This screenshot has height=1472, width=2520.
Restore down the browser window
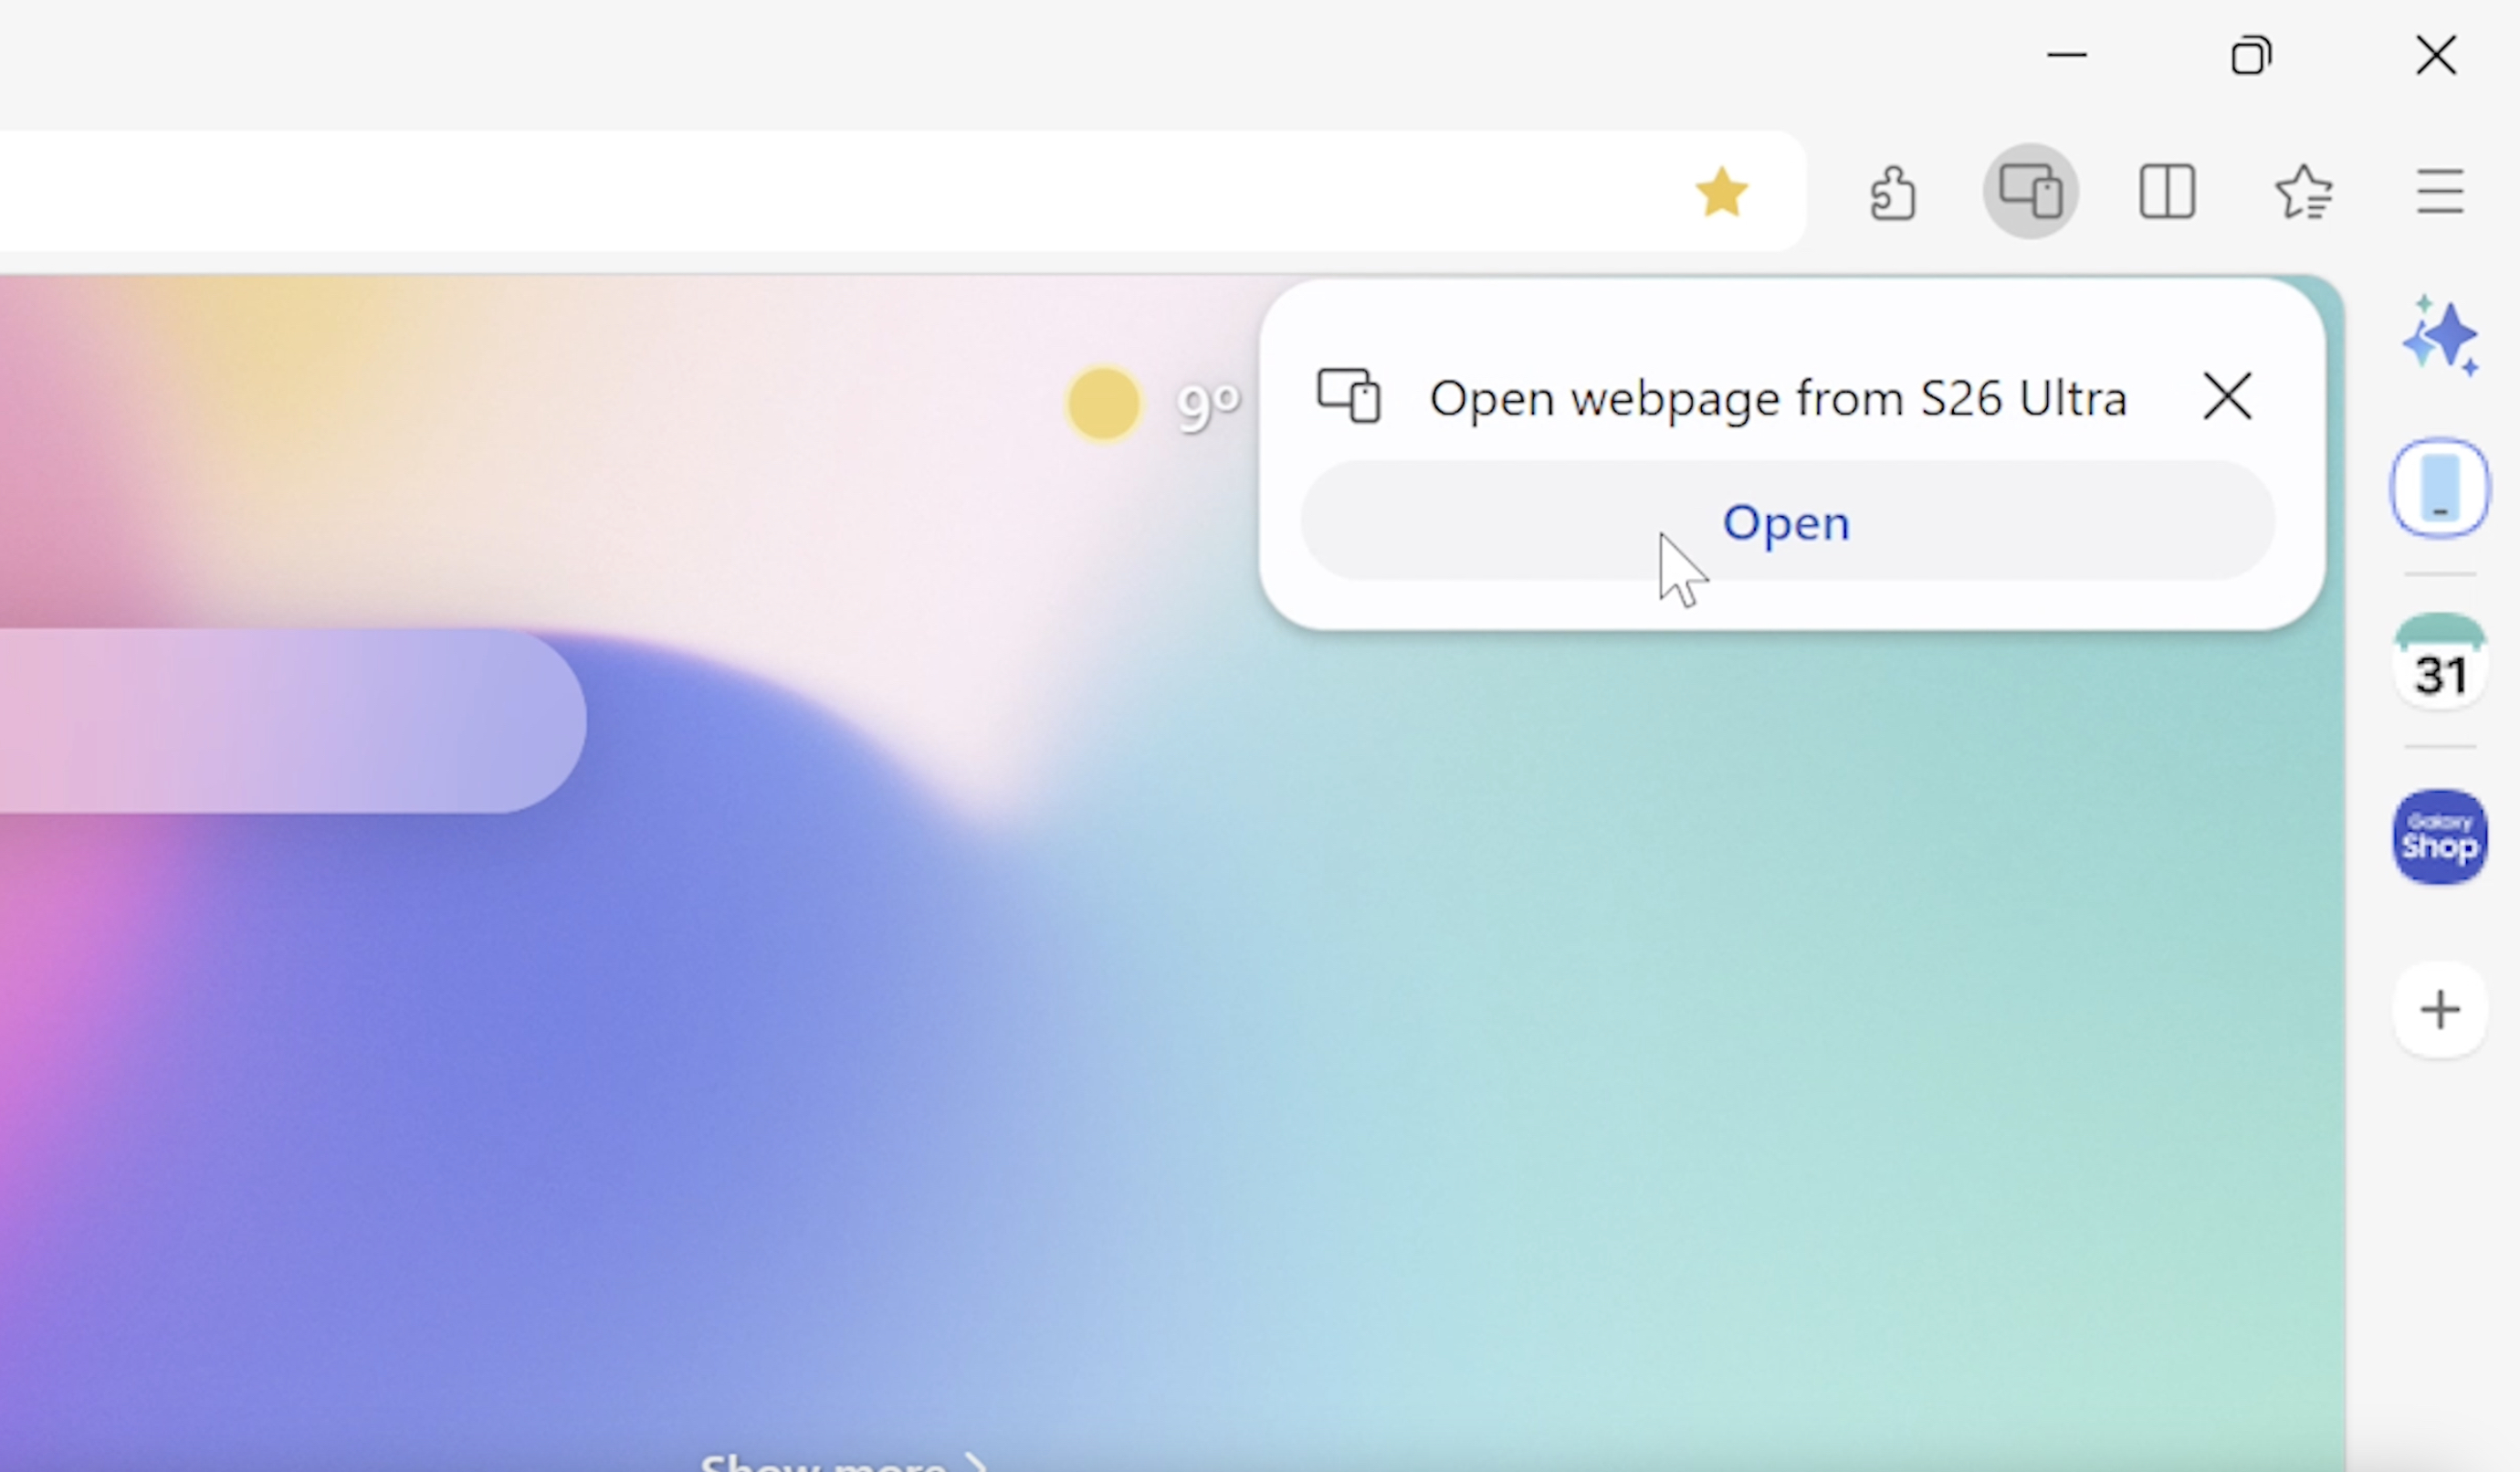(x=2251, y=55)
